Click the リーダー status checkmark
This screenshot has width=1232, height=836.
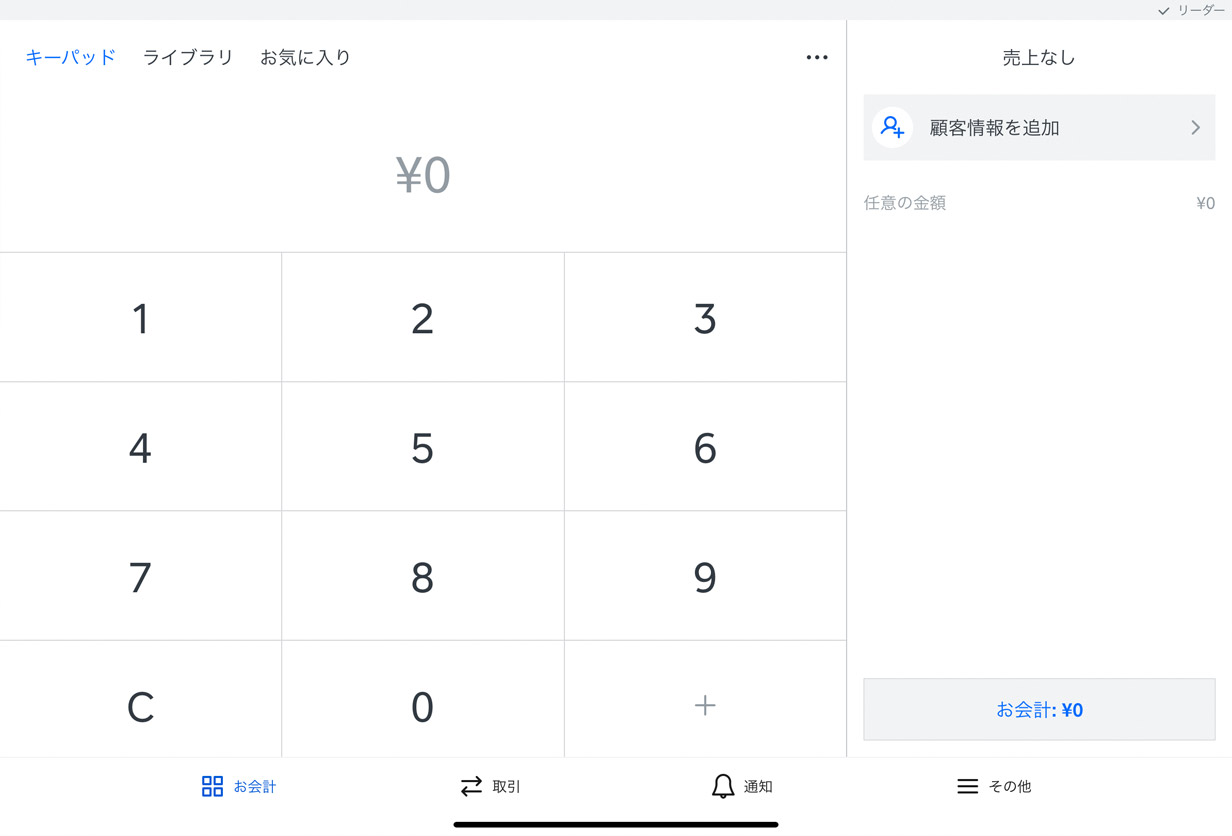coord(1162,10)
